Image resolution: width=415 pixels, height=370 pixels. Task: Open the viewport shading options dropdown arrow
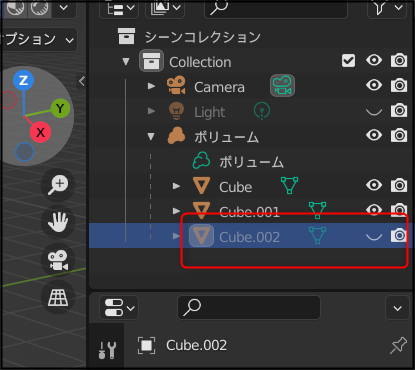click(64, 7)
